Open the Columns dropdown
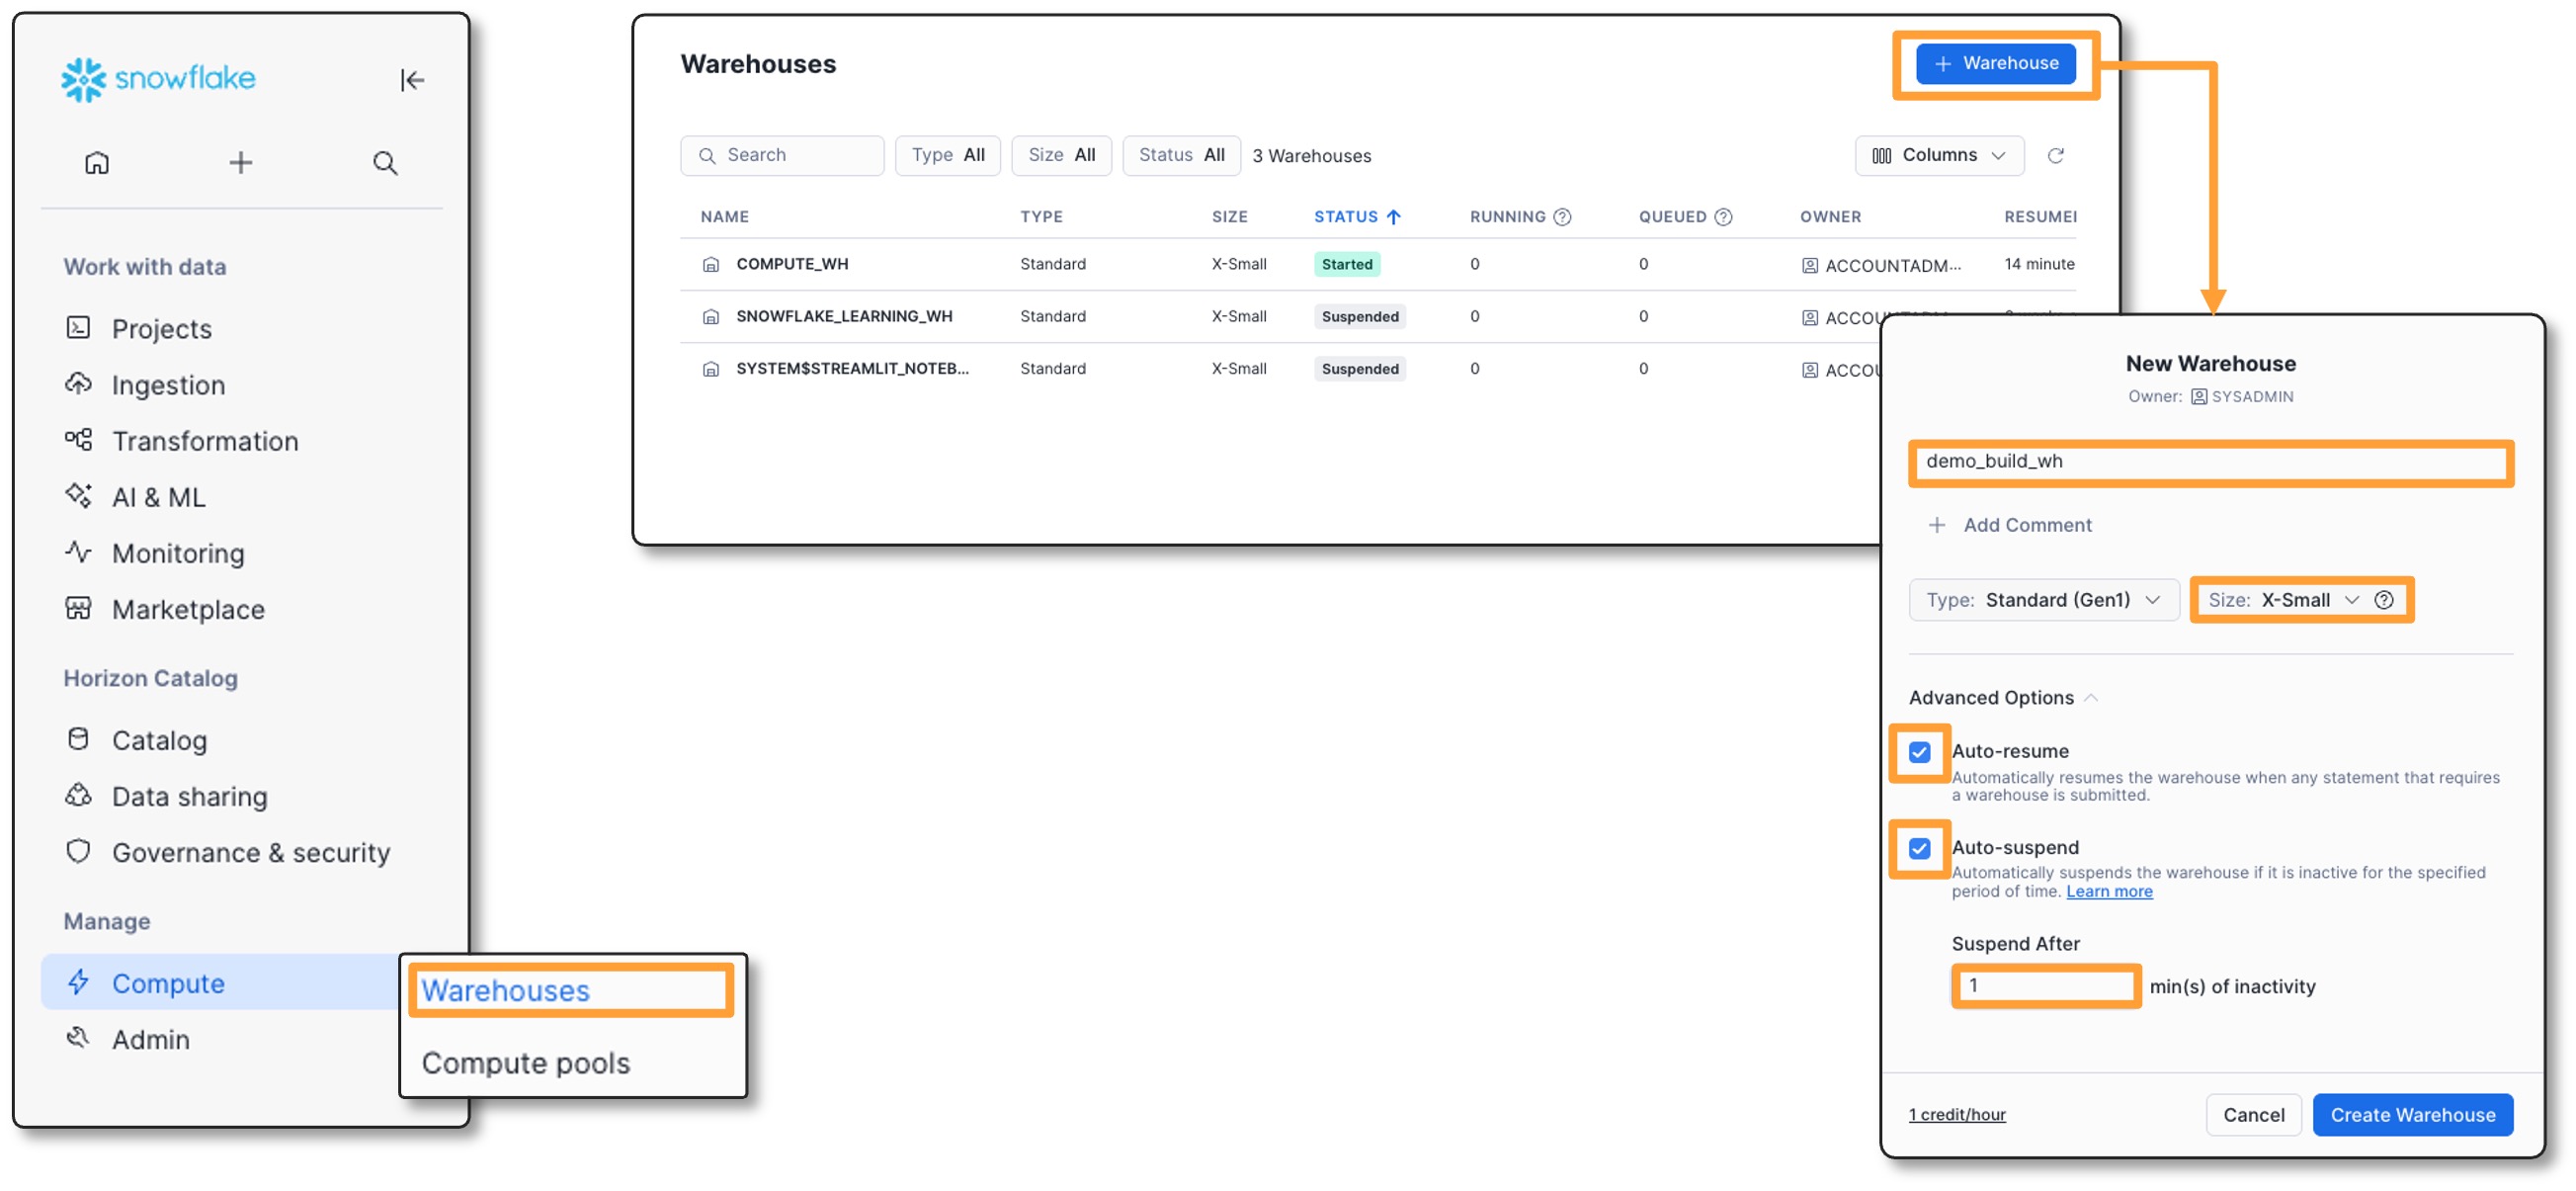This screenshot has width=2576, height=1191. 1938,155
